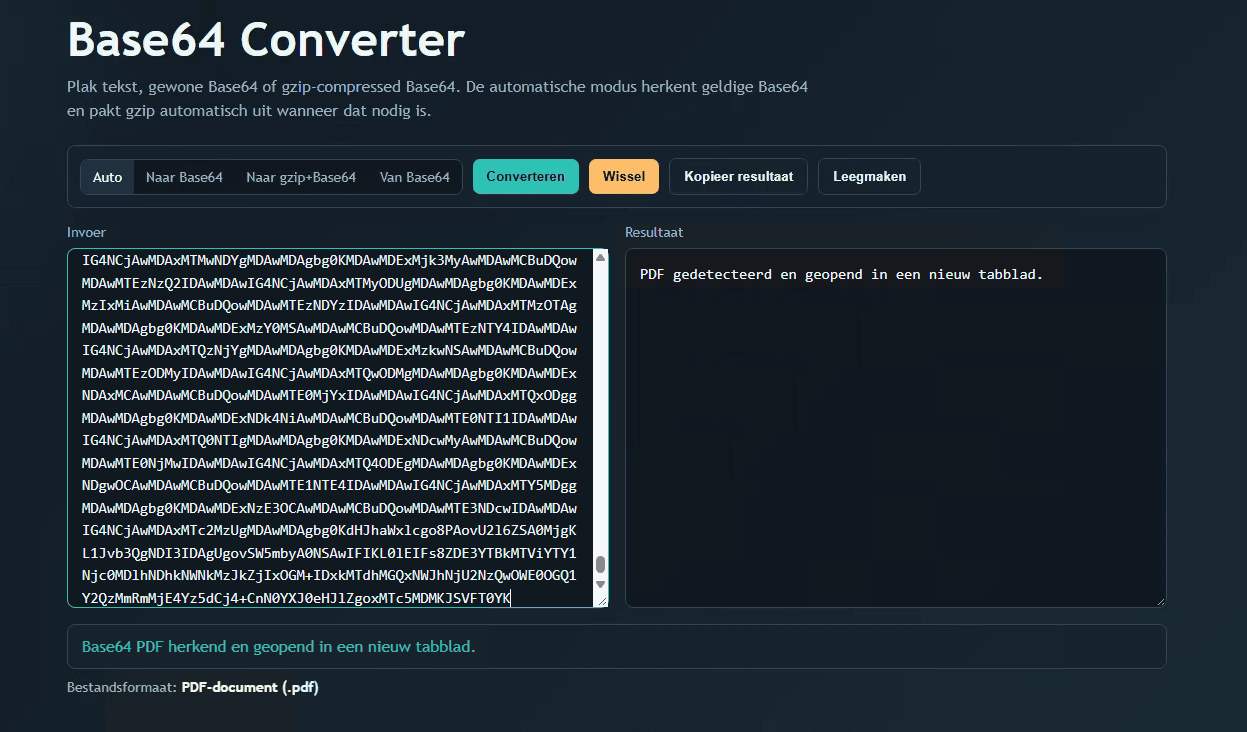Select the Auto mode tab
The image size is (1247, 732).
108,177
